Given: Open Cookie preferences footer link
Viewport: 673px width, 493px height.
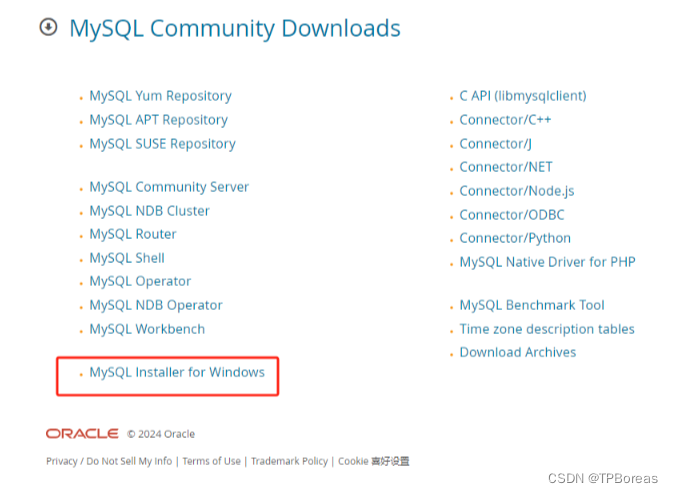Looking at the screenshot, I should click(x=373, y=461).
